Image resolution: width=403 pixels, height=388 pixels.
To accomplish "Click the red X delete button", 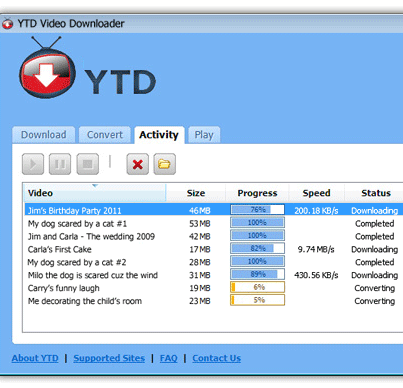I will click(x=138, y=164).
